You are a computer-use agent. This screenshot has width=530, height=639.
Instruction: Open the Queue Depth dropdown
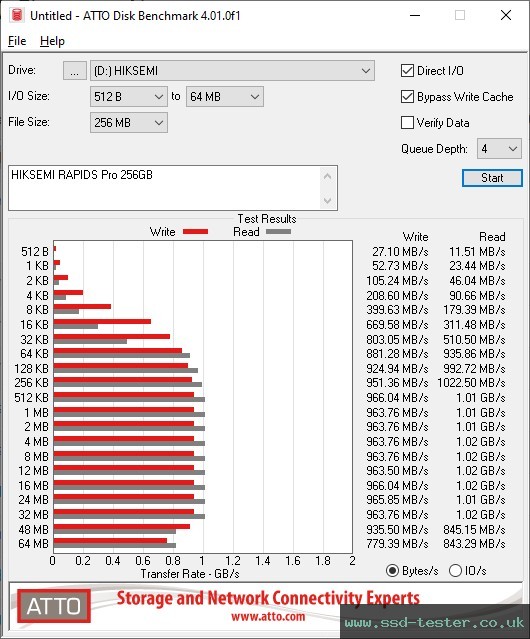[499, 149]
